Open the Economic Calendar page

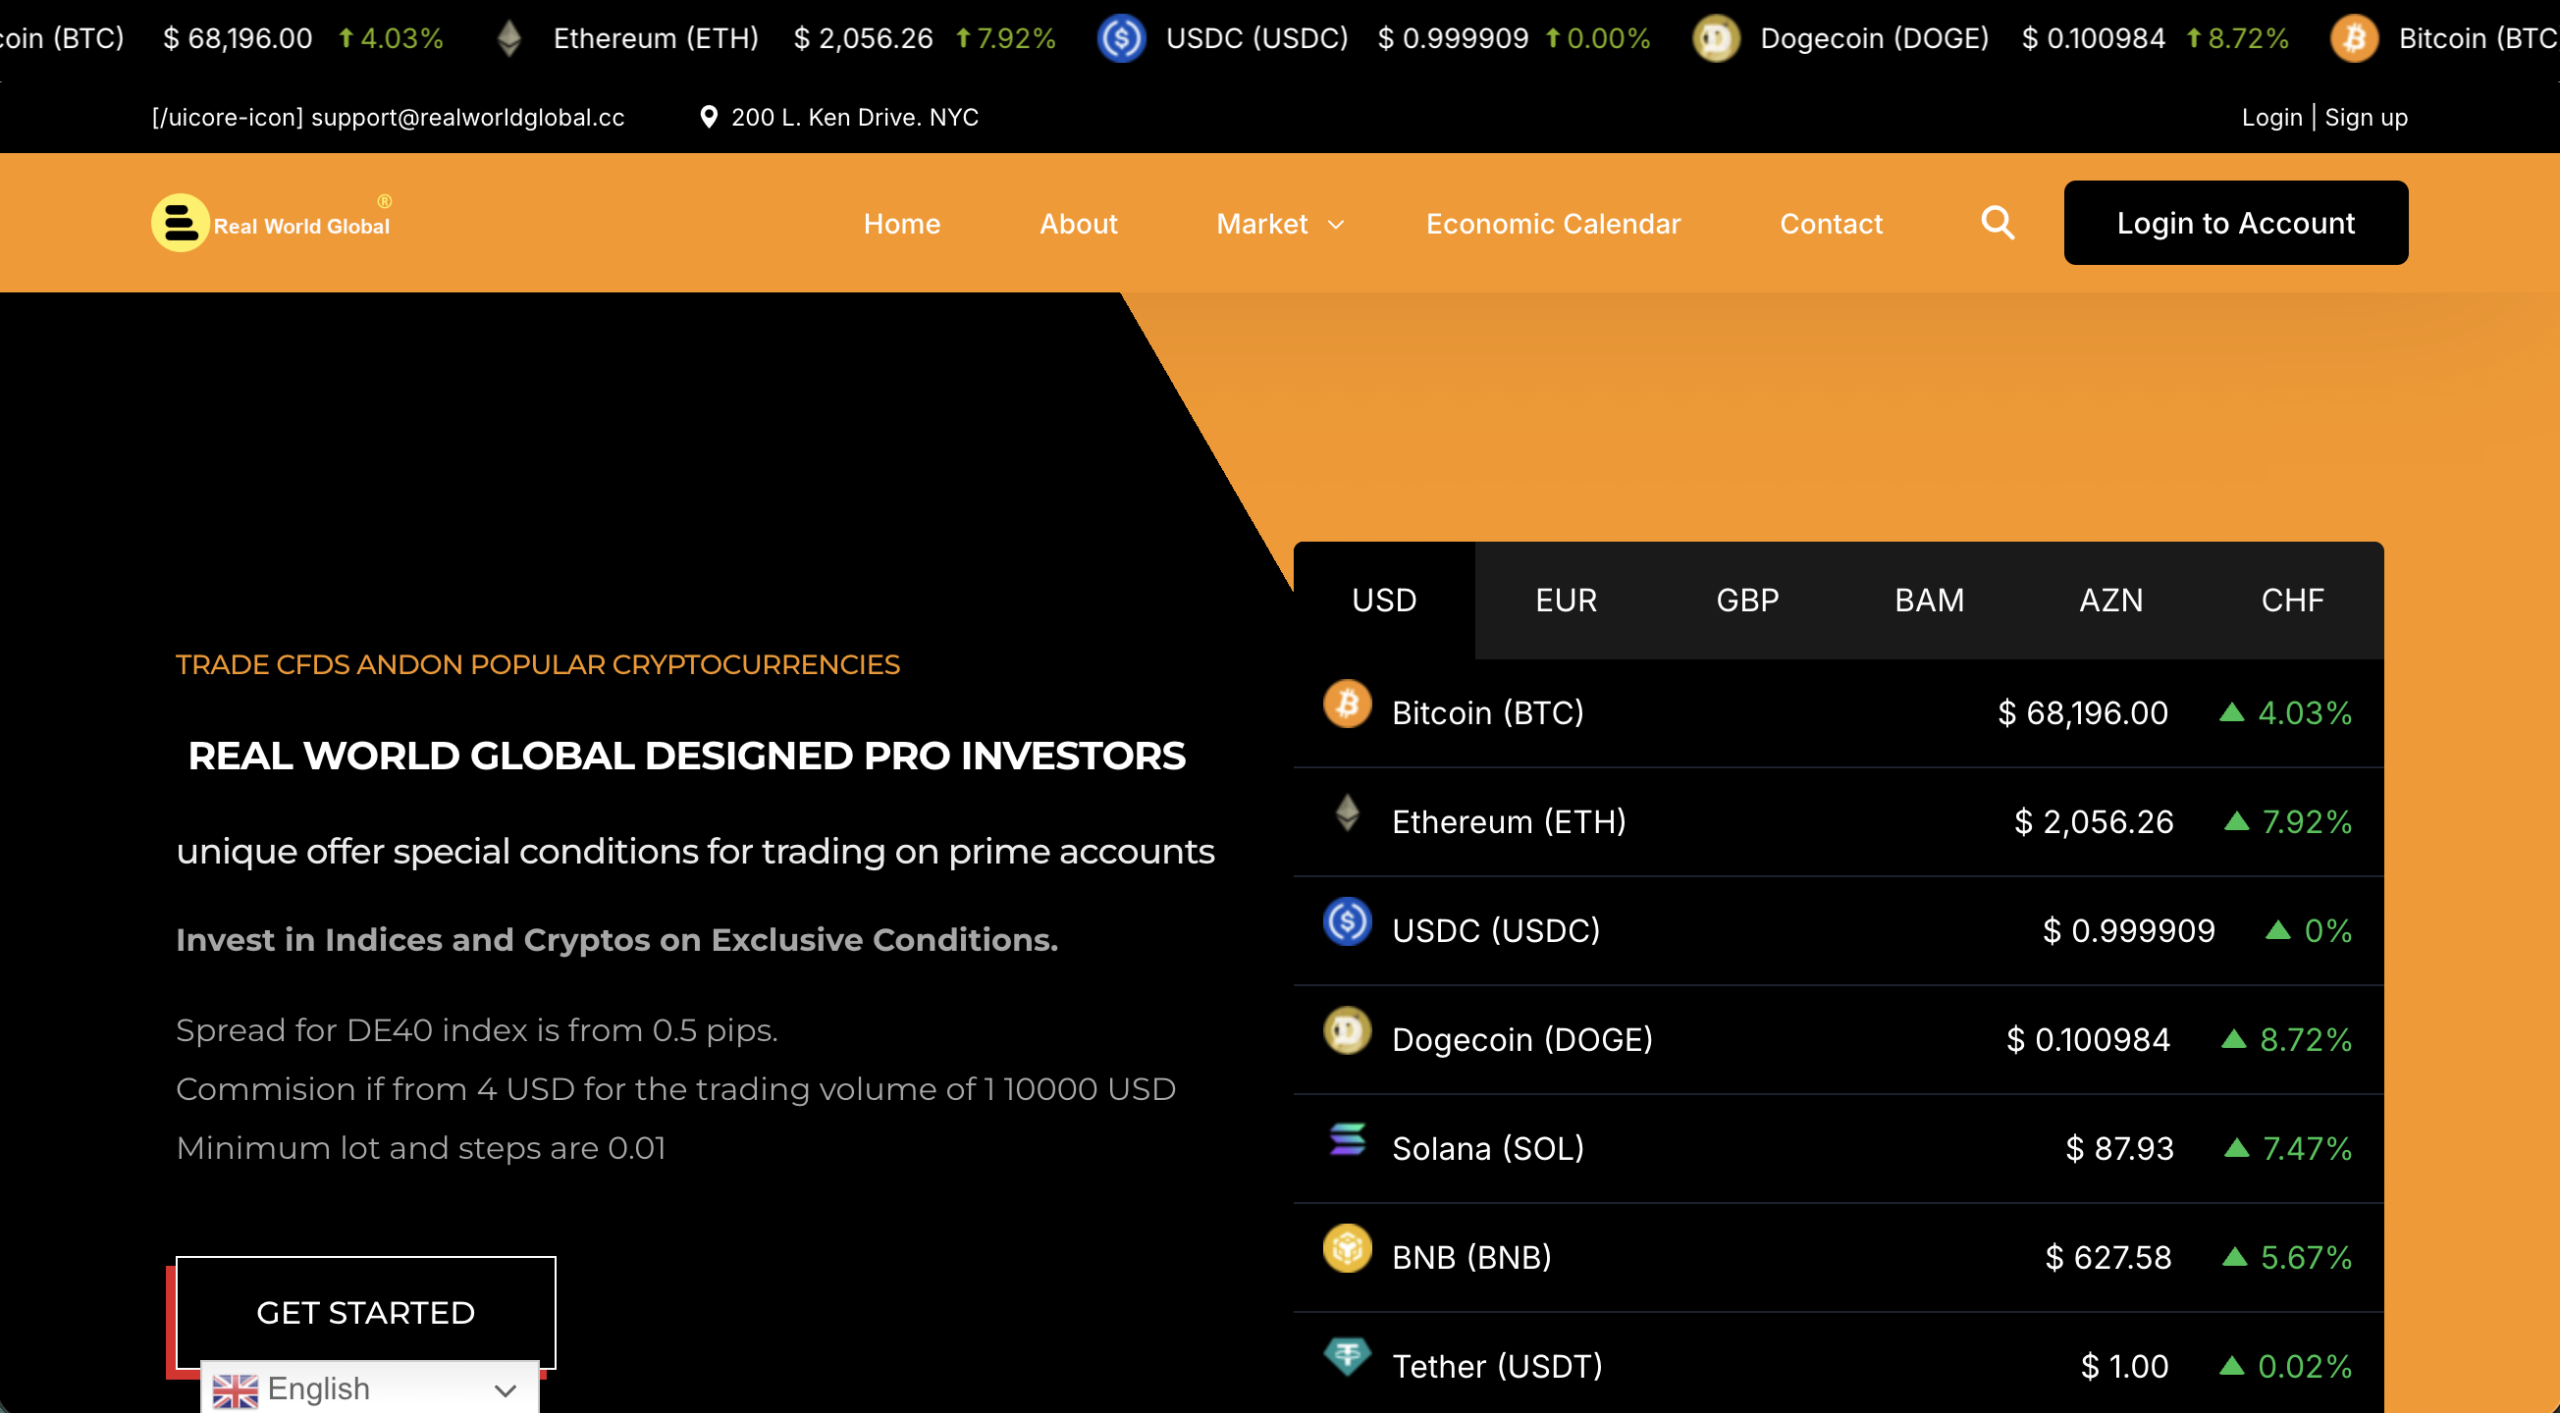1552,223
